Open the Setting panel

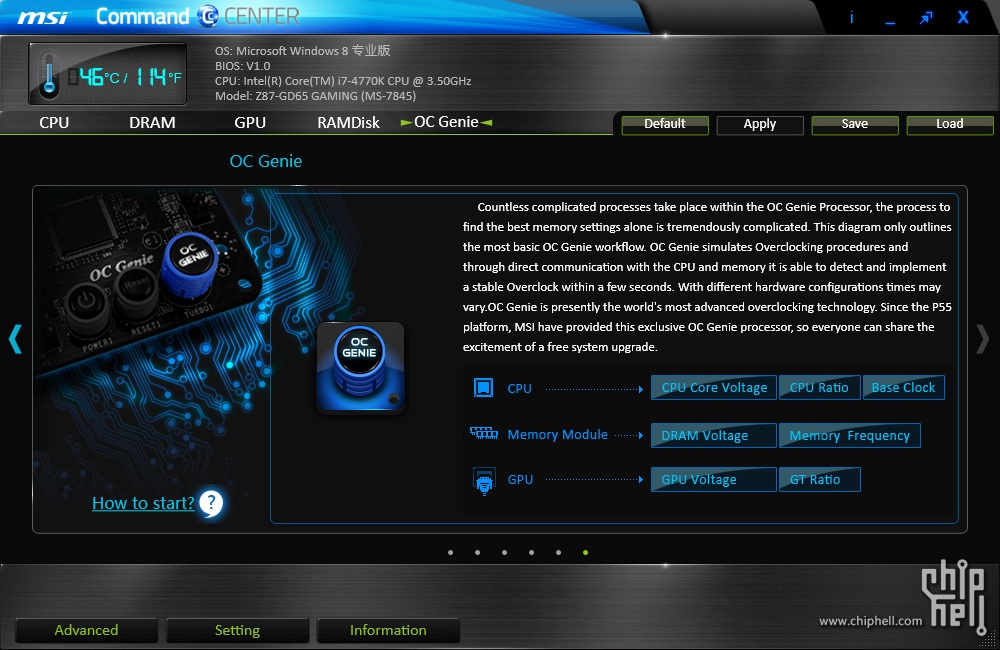point(237,630)
